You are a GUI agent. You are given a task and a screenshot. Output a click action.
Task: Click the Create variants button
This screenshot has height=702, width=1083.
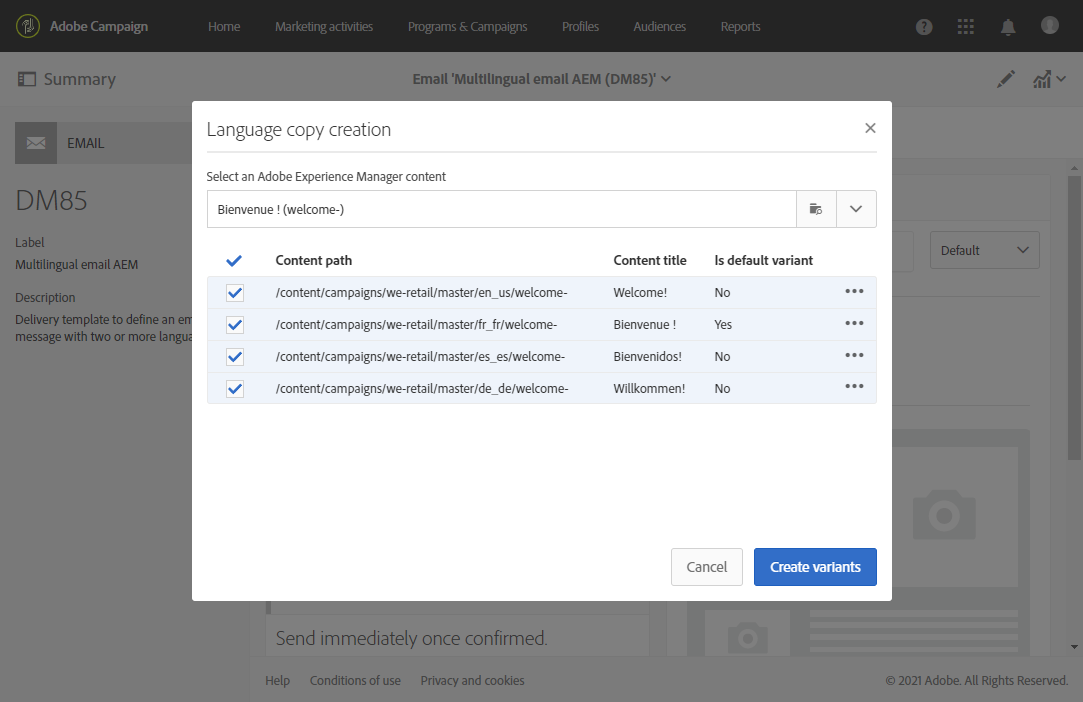pos(815,567)
